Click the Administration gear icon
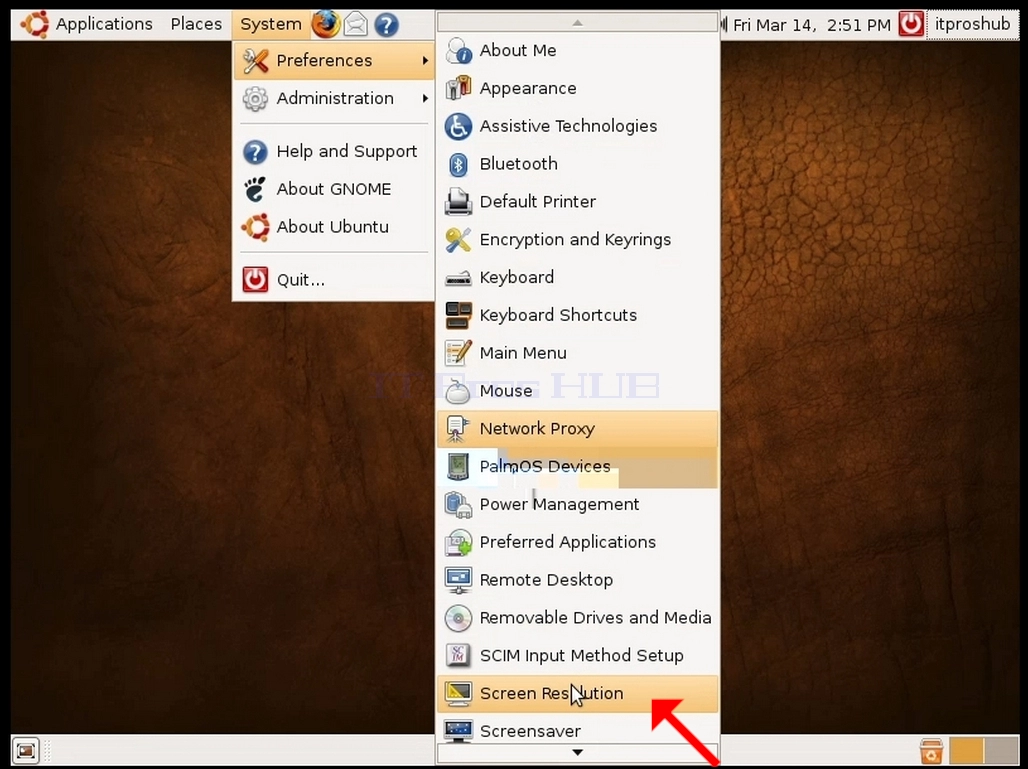Image resolution: width=1028 pixels, height=769 pixels. [255, 98]
